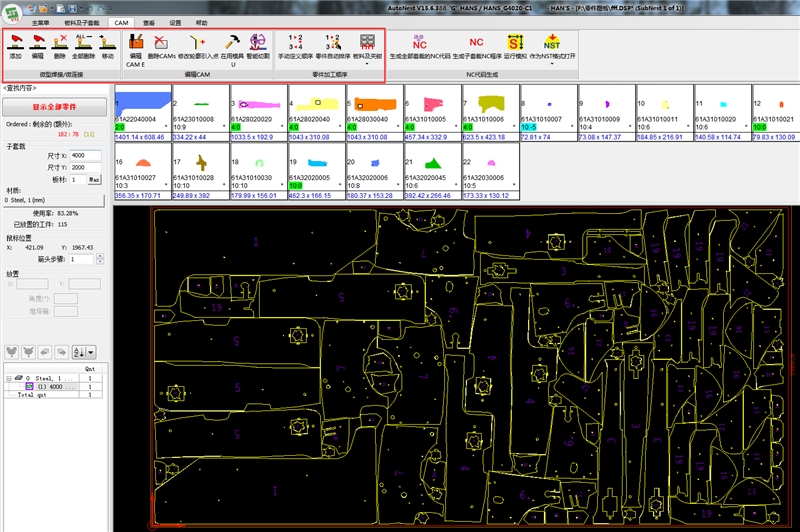Screen dimensions: 800x532
Task: Open the 板料及子套裁 ribbon tab
Action: pyautogui.click(x=82, y=21)
